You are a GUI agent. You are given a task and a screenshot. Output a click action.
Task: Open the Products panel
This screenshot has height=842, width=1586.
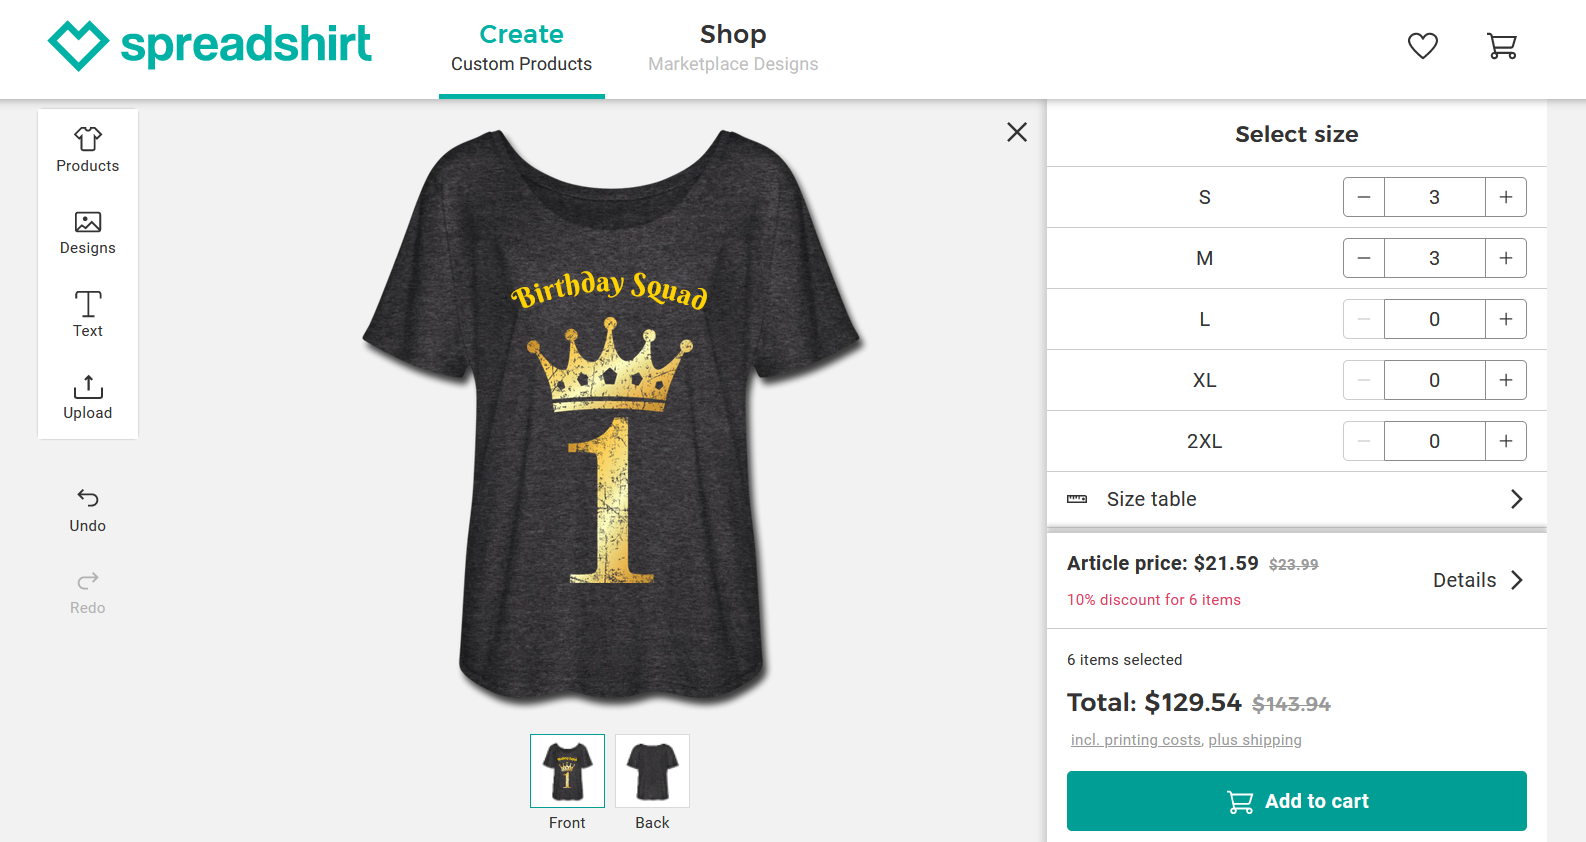[x=88, y=150]
